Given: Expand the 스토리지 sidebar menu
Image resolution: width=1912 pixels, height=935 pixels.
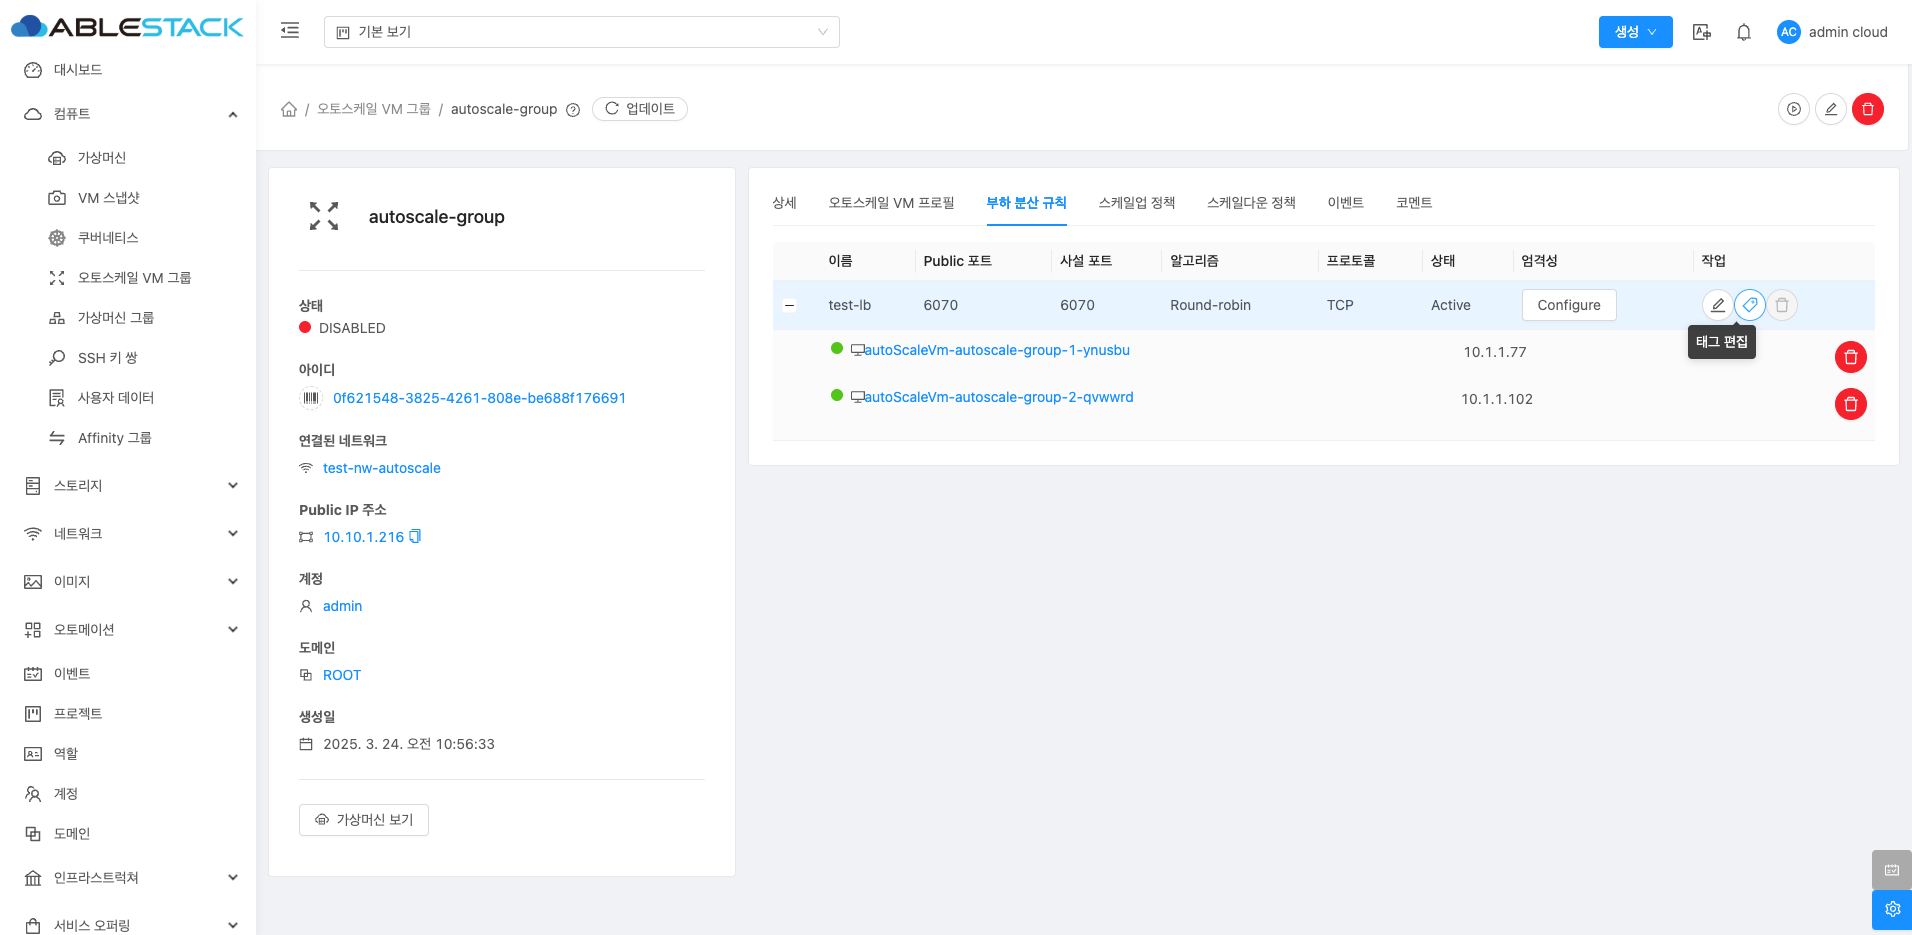Looking at the screenshot, I should pyautogui.click(x=130, y=486).
